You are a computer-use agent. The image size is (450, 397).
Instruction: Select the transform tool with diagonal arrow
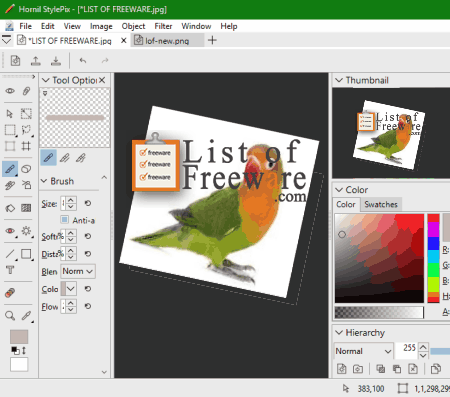click(26, 114)
